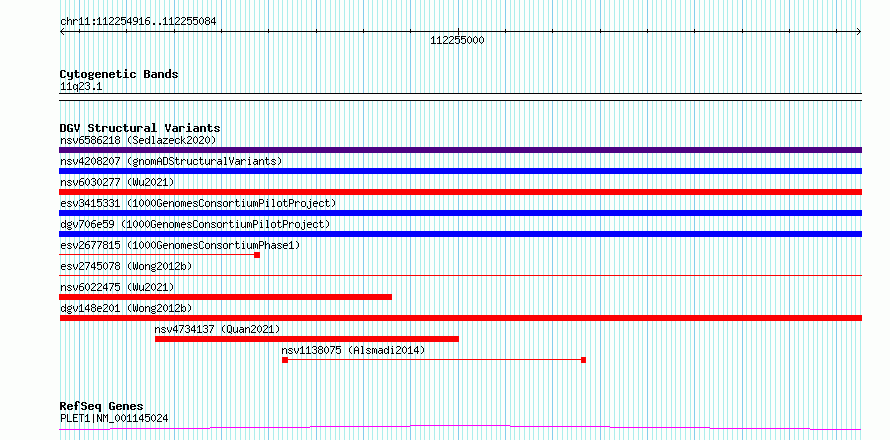The image size is (890, 440).
Task: Click the RefSeq Genes track title
Action: (x=101, y=406)
